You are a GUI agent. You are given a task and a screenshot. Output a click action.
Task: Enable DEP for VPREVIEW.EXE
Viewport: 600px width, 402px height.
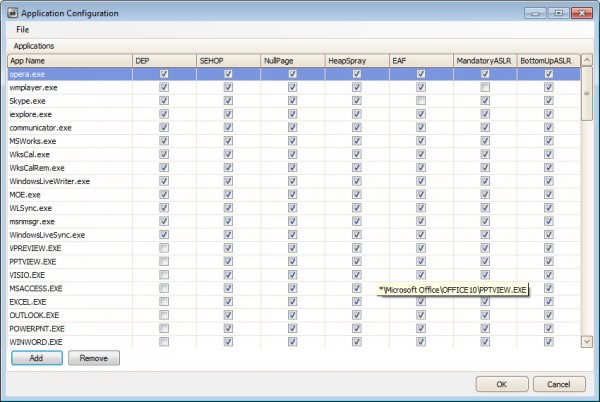[164, 248]
